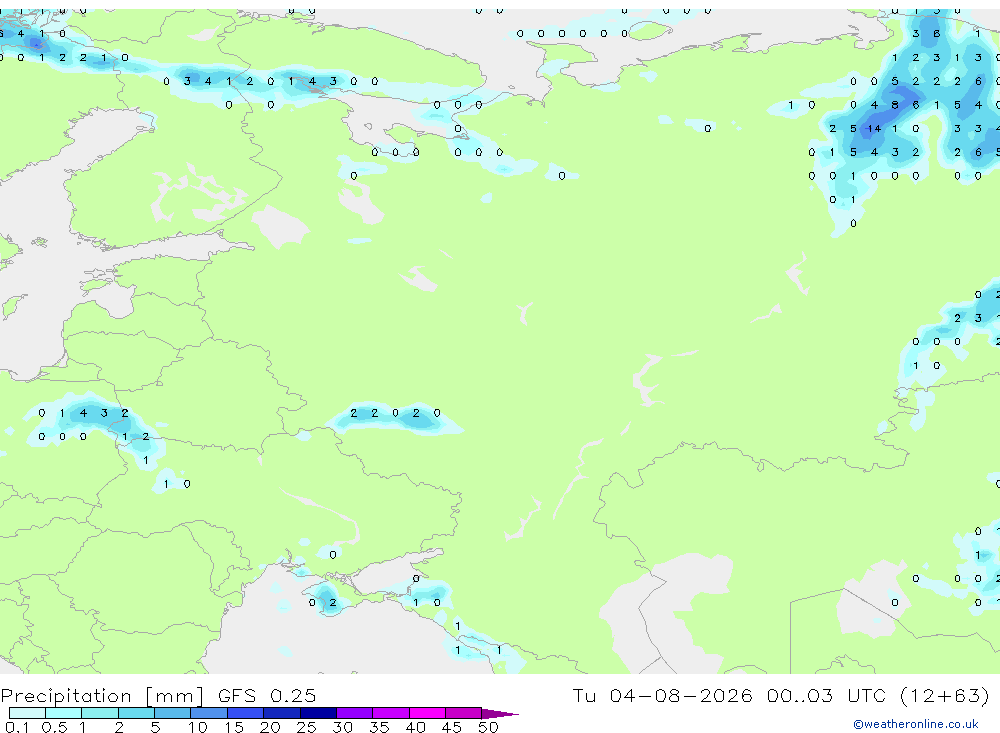Click the legend label '10'
The height and width of the screenshot is (733, 1000).
coord(198,727)
